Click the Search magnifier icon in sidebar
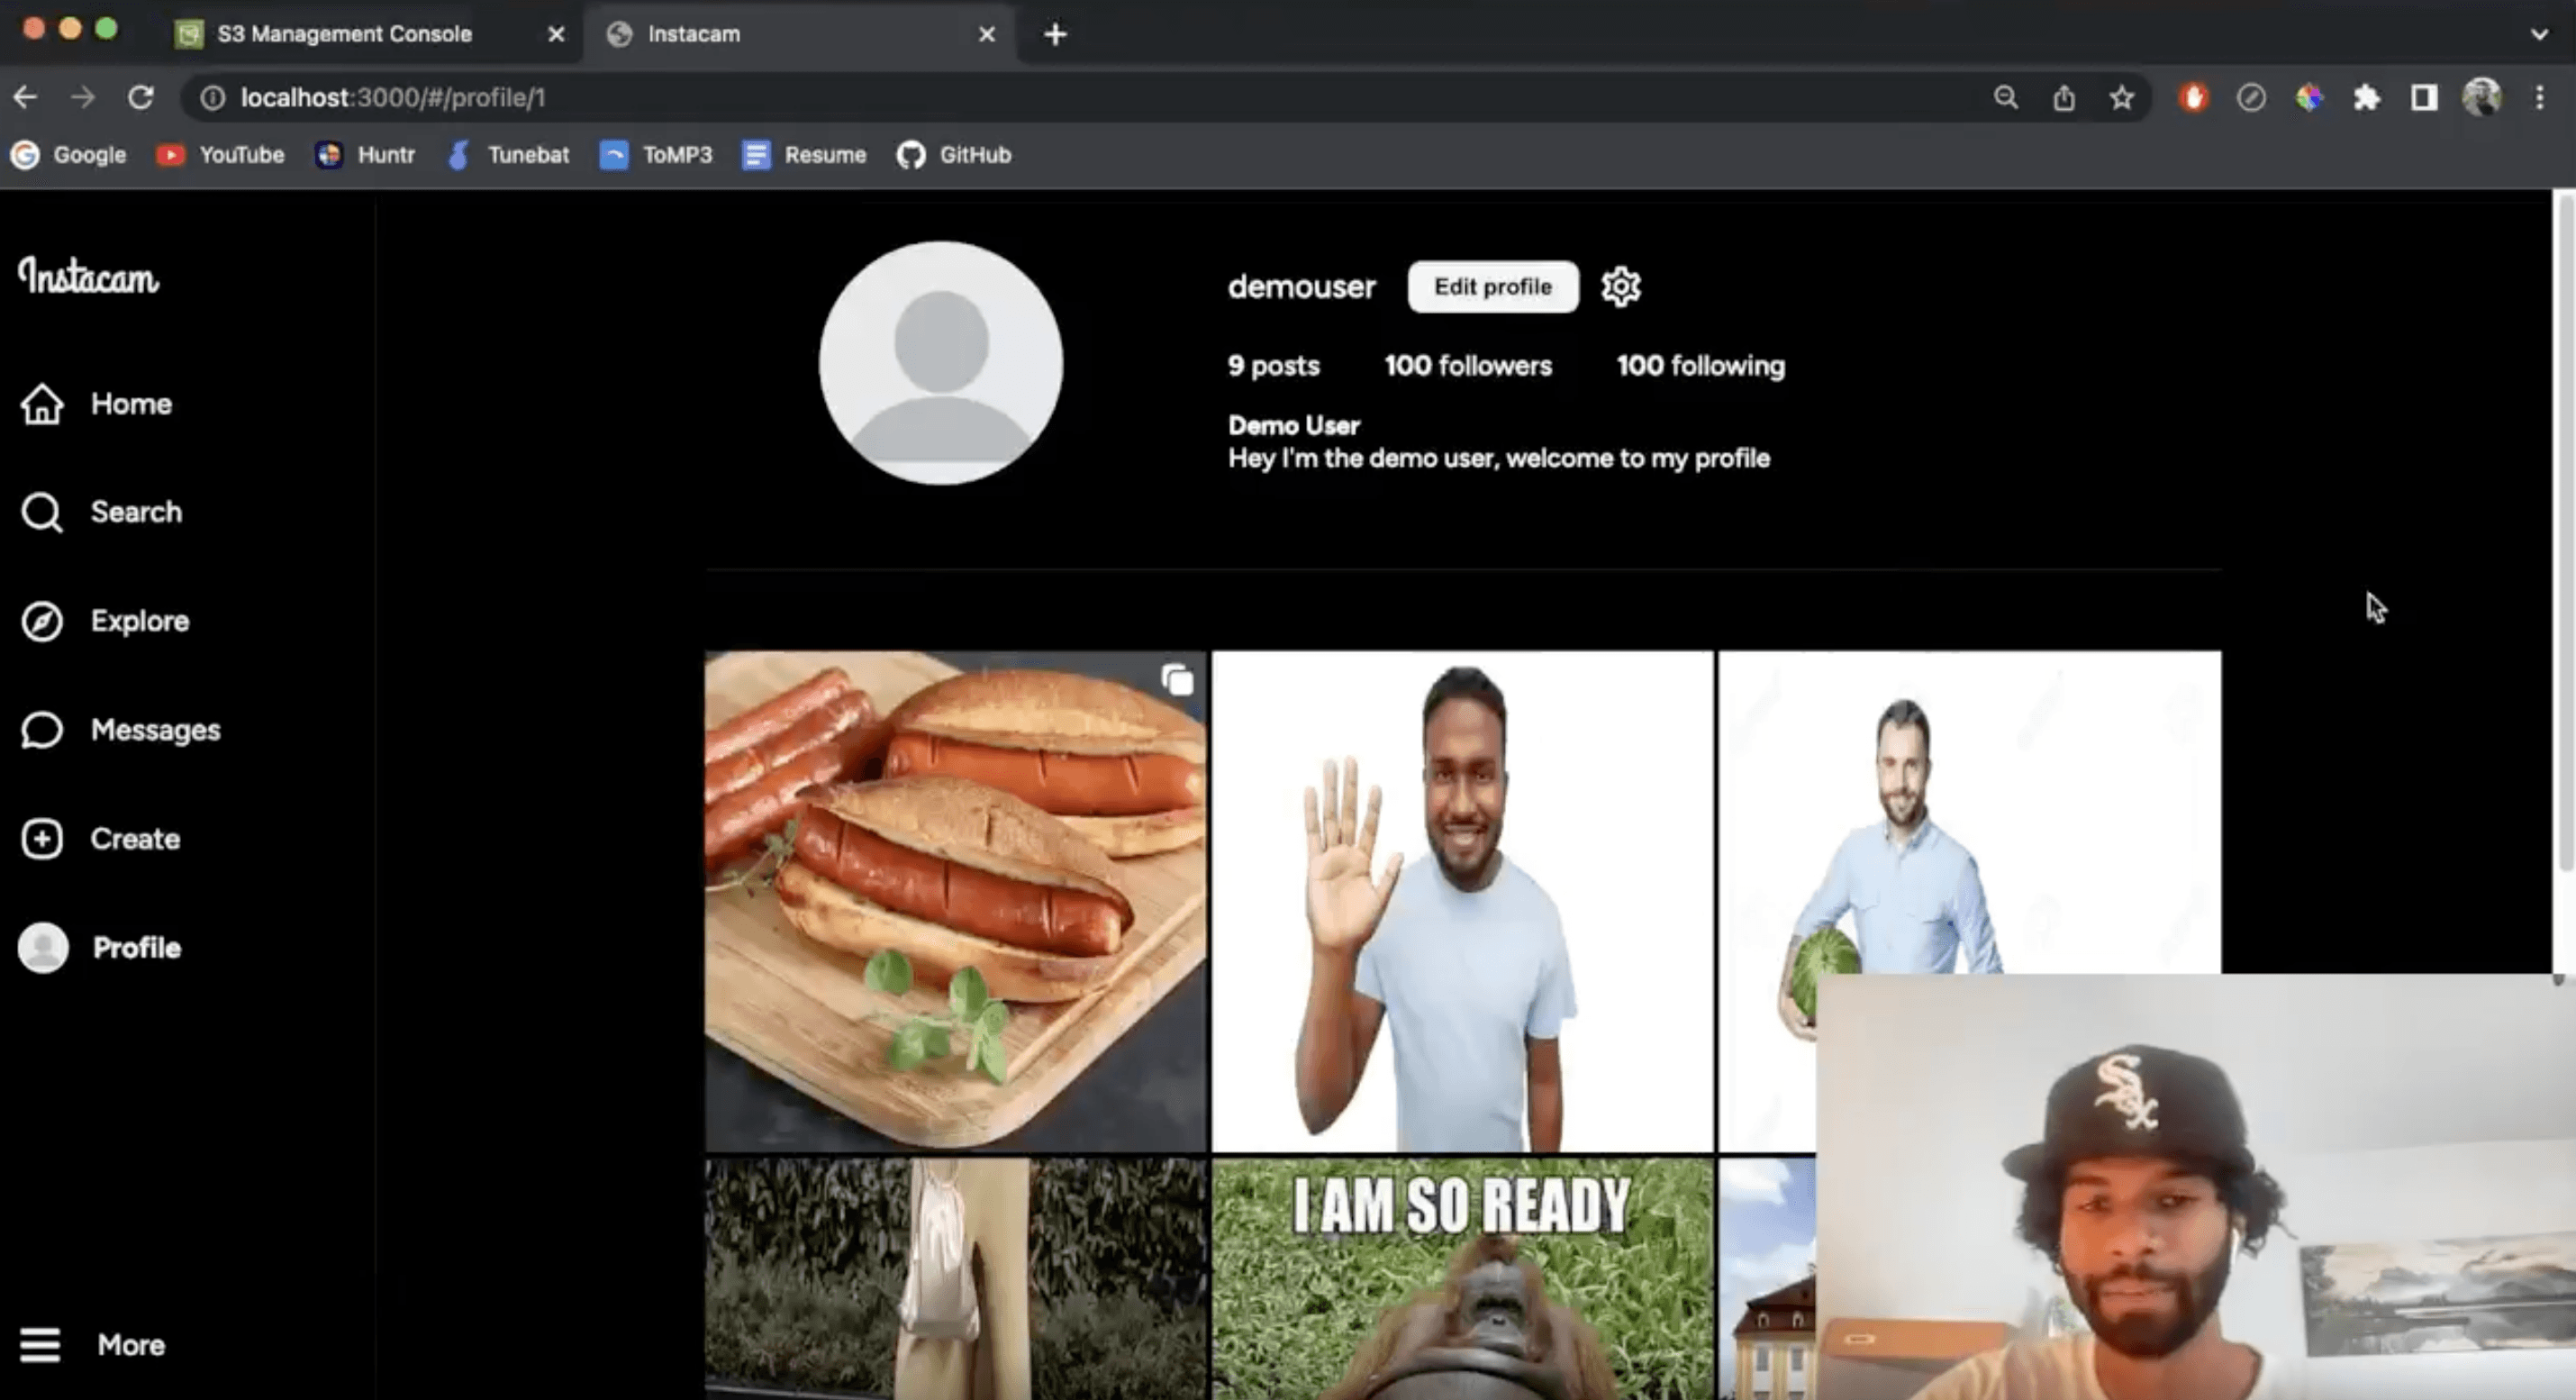This screenshot has height=1400, width=2576. pos(42,512)
